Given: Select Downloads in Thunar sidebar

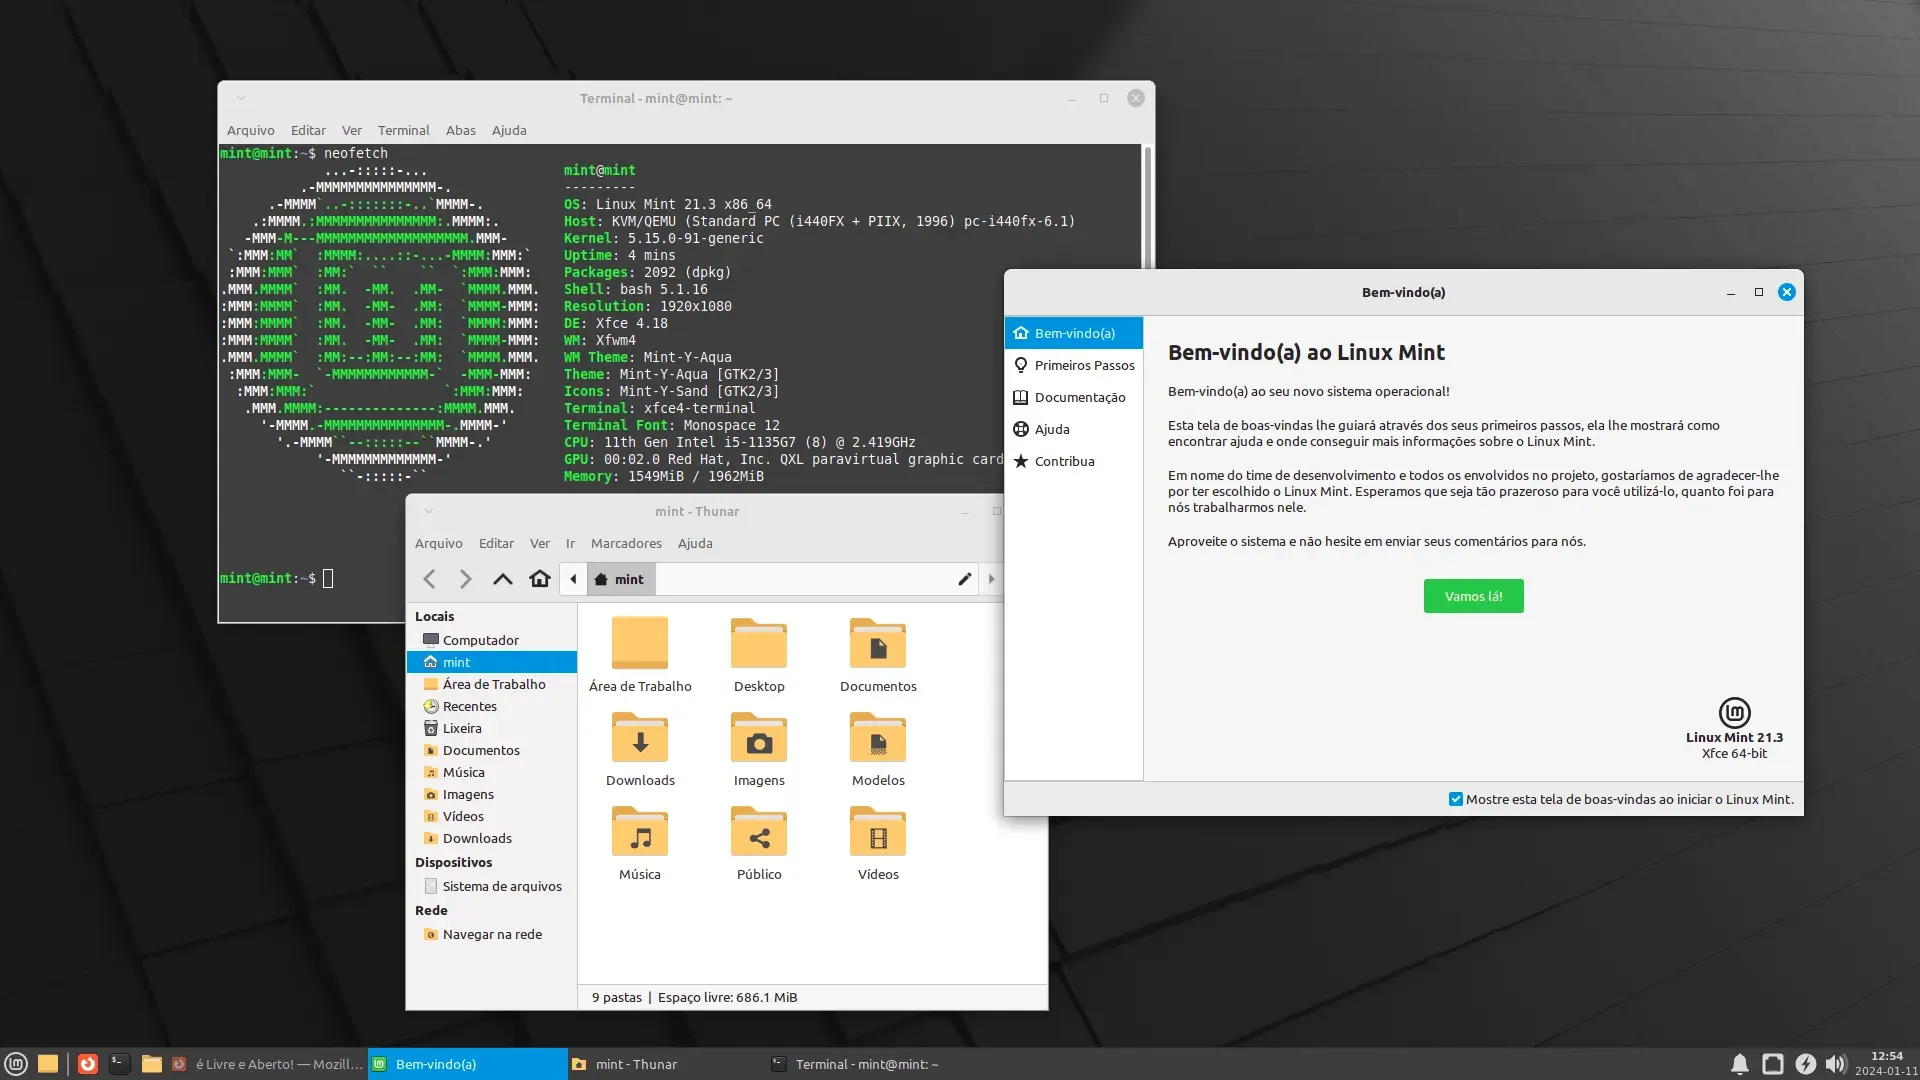Looking at the screenshot, I should pos(492,838).
